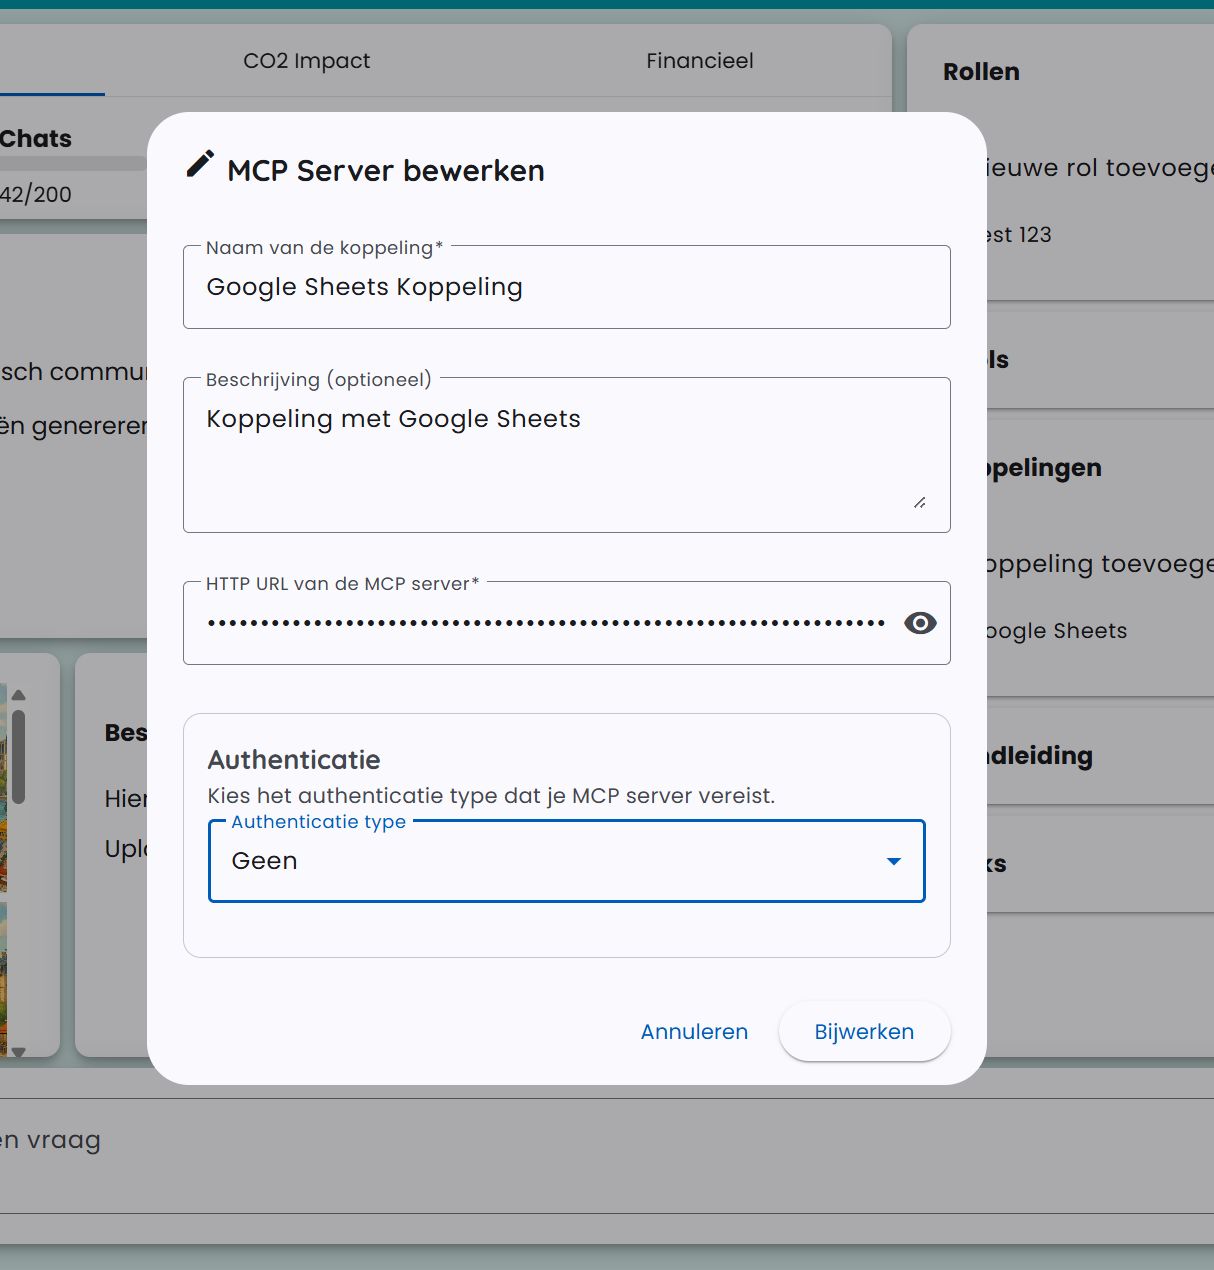Focus the Naam van de koppeling field
Screen dimensions: 1214x1270
(566, 288)
